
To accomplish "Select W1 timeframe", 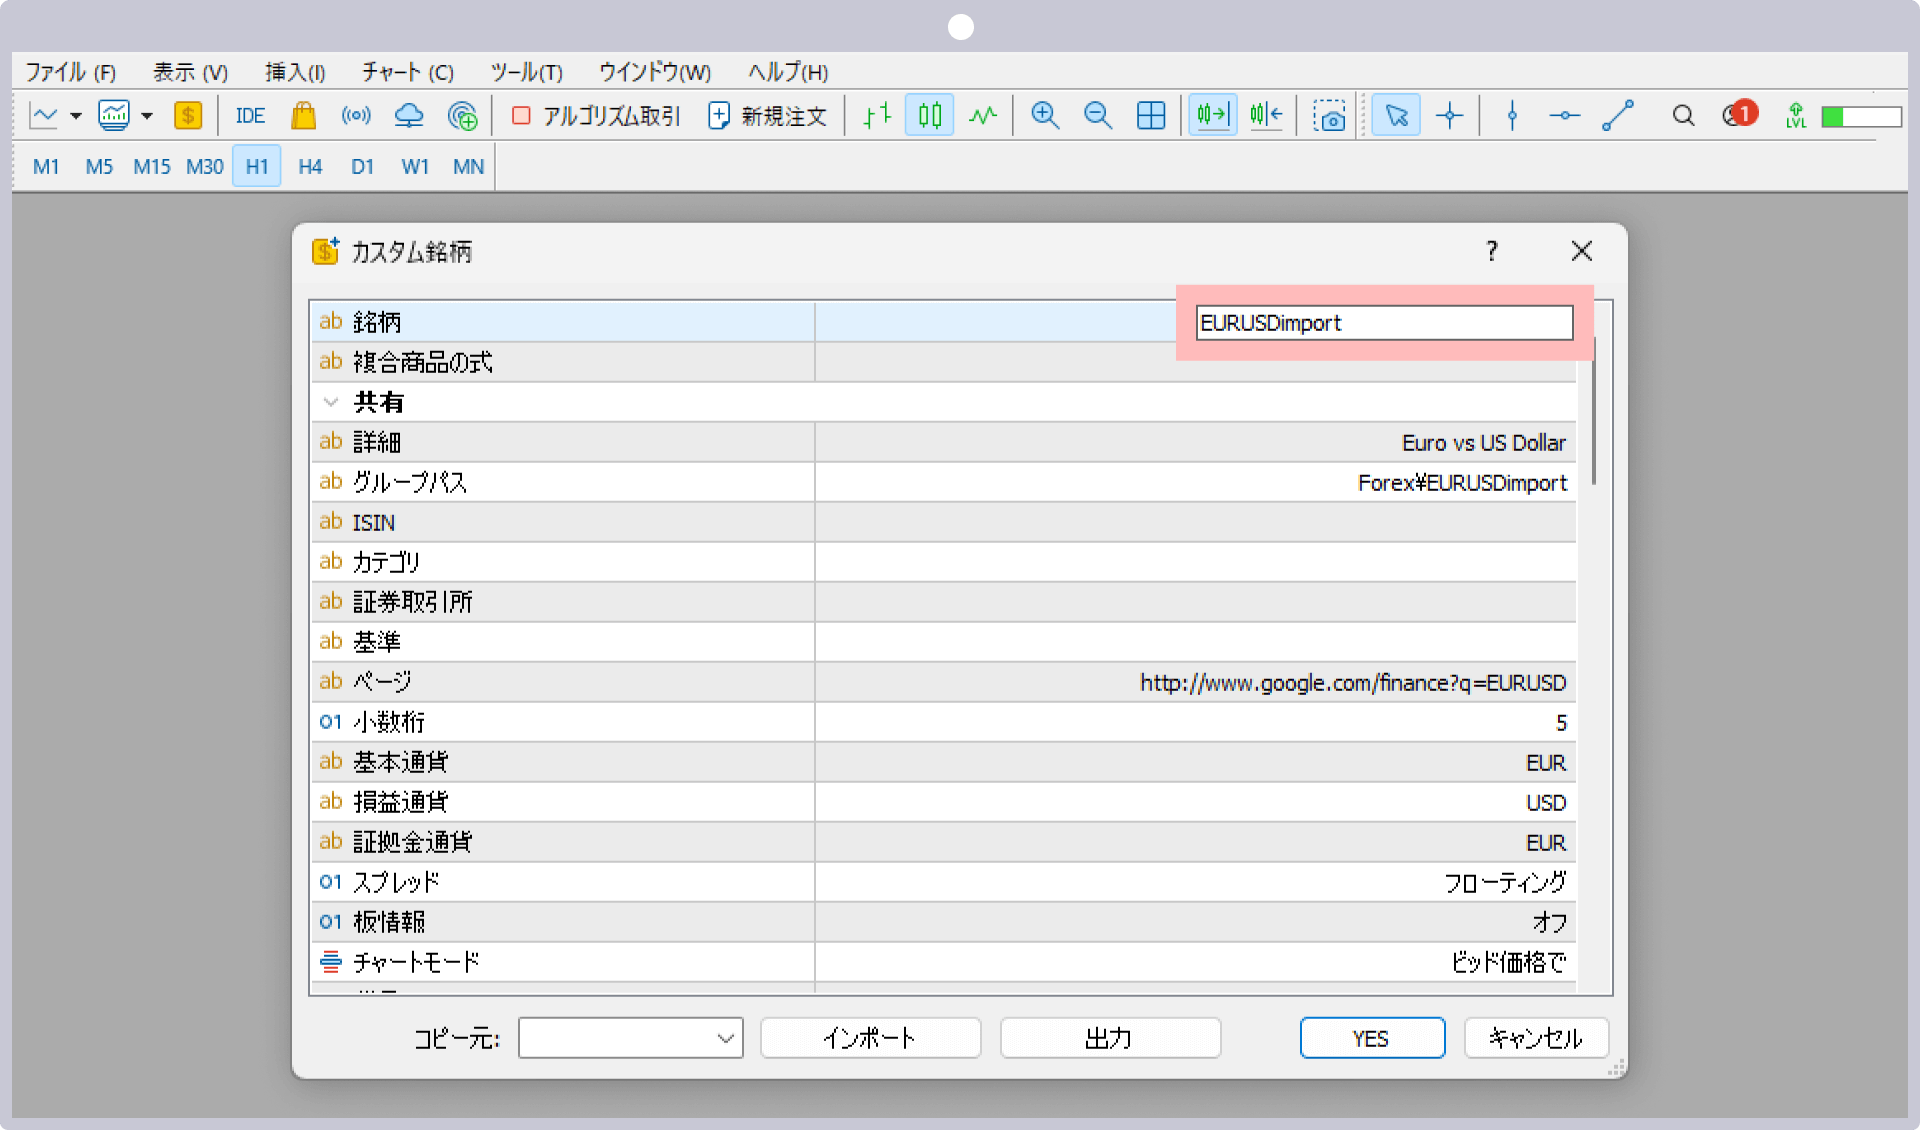I will coord(415,167).
